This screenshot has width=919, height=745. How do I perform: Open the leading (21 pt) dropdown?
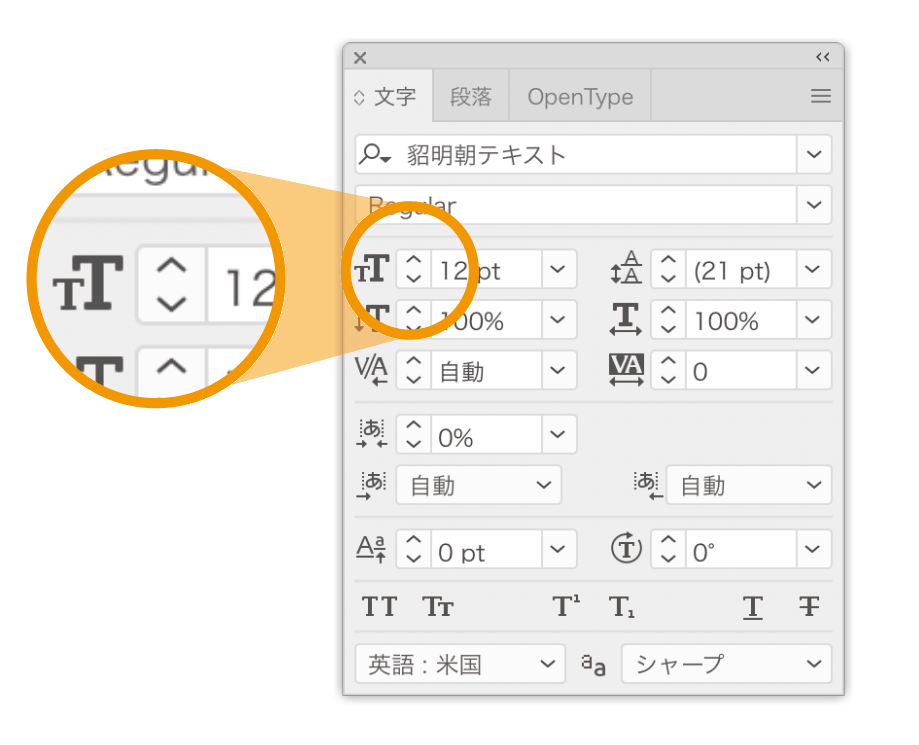pos(813,269)
